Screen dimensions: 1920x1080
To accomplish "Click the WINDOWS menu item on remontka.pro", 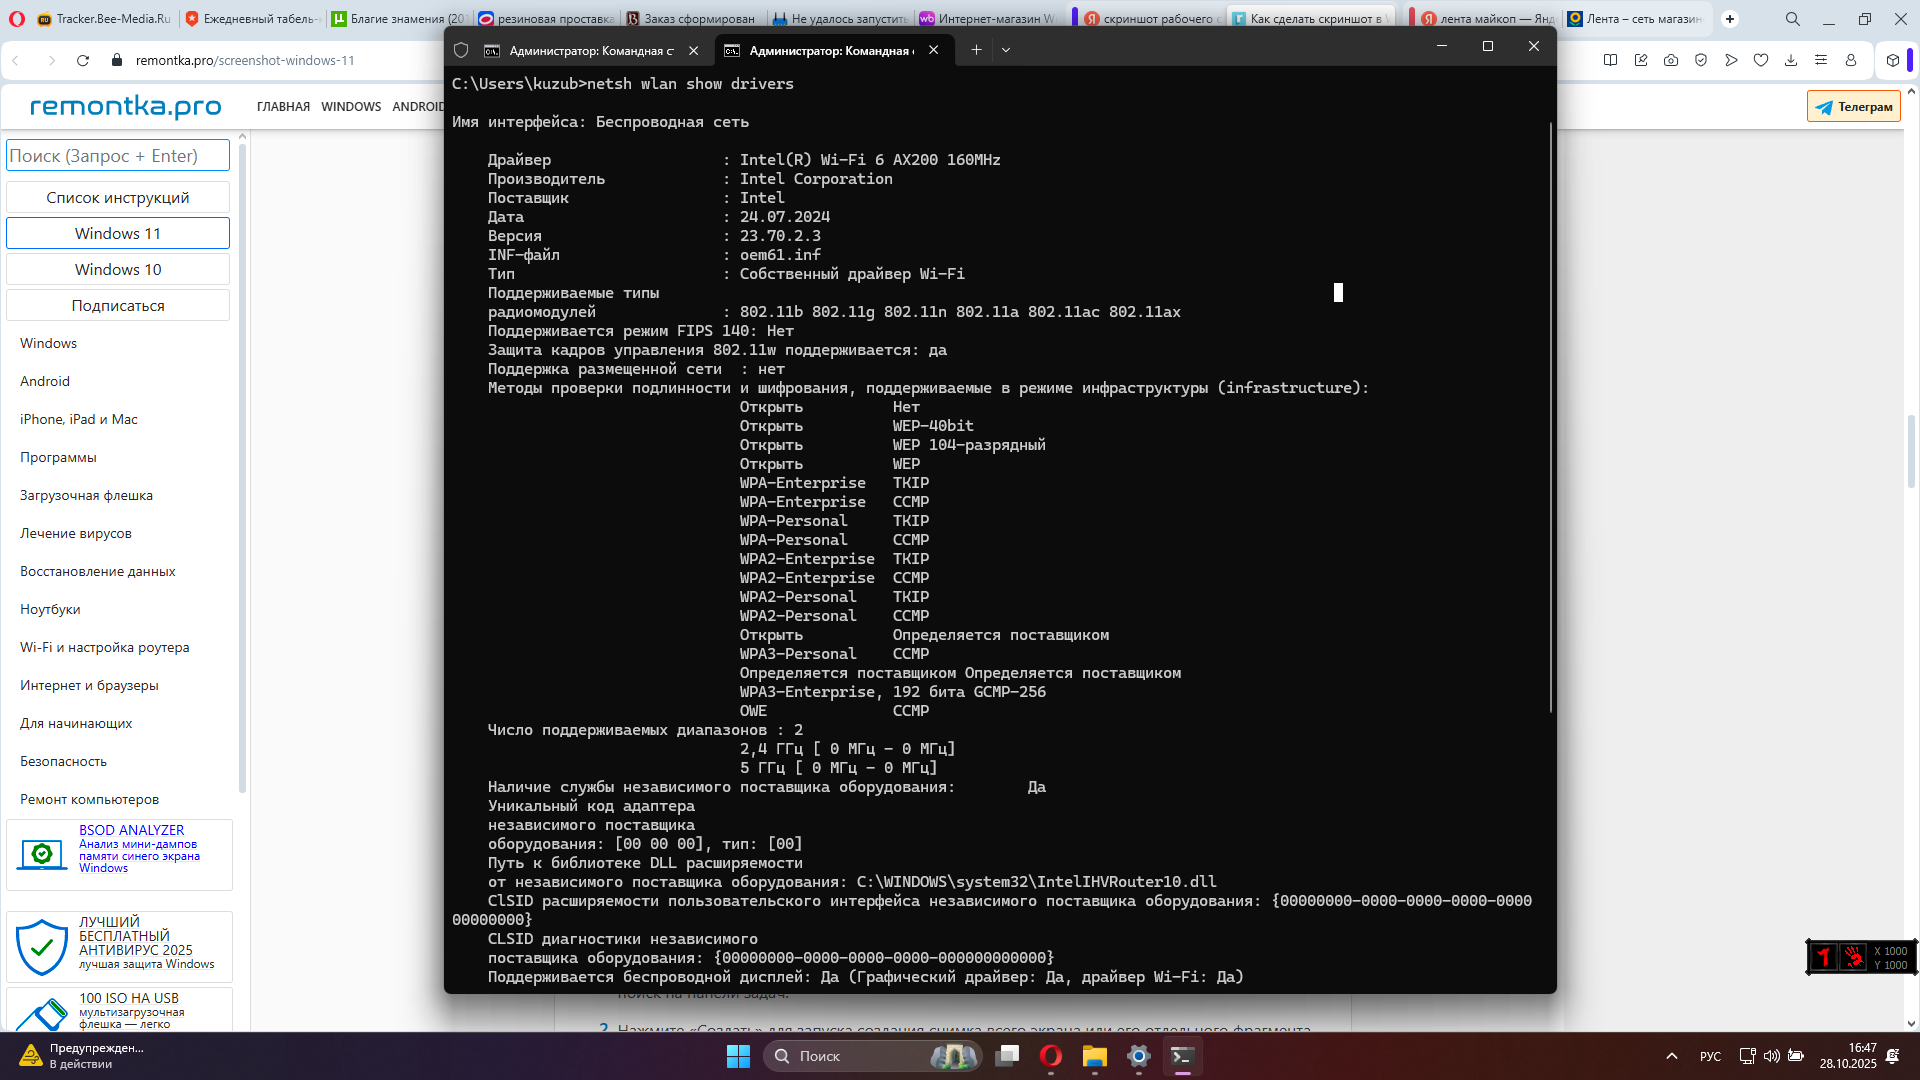I will [351, 107].
